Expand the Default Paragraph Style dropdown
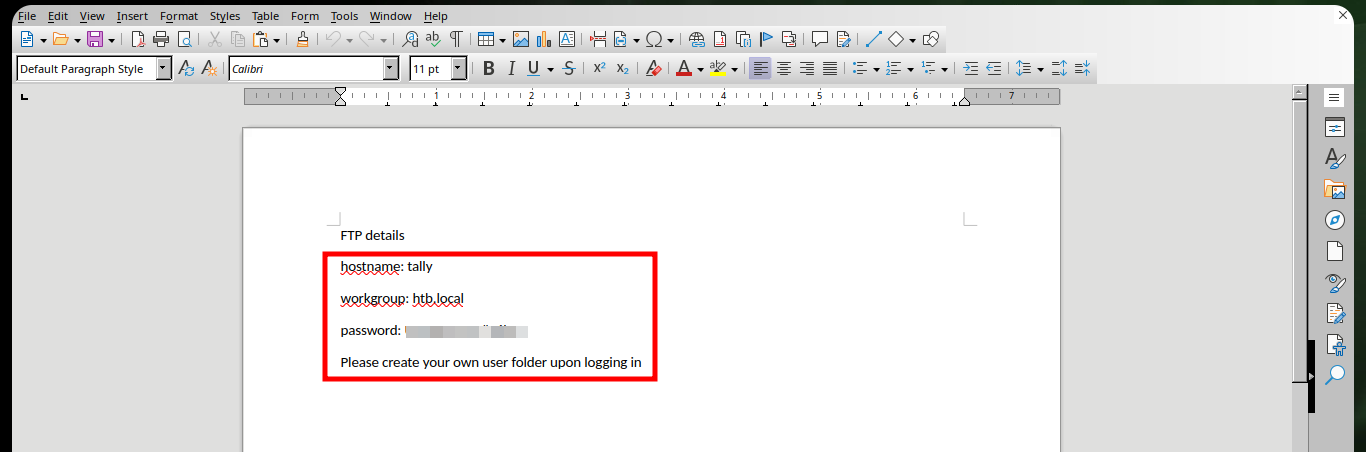The image size is (1366, 452). (x=162, y=68)
